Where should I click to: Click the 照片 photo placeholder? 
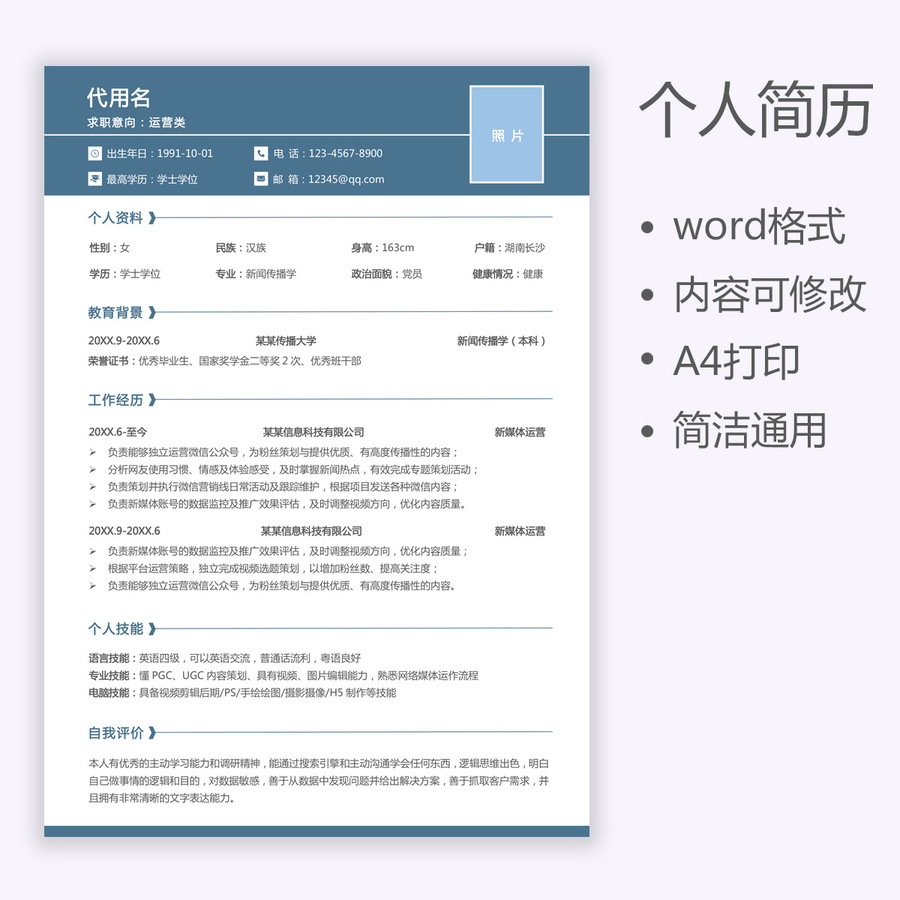[507, 135]
